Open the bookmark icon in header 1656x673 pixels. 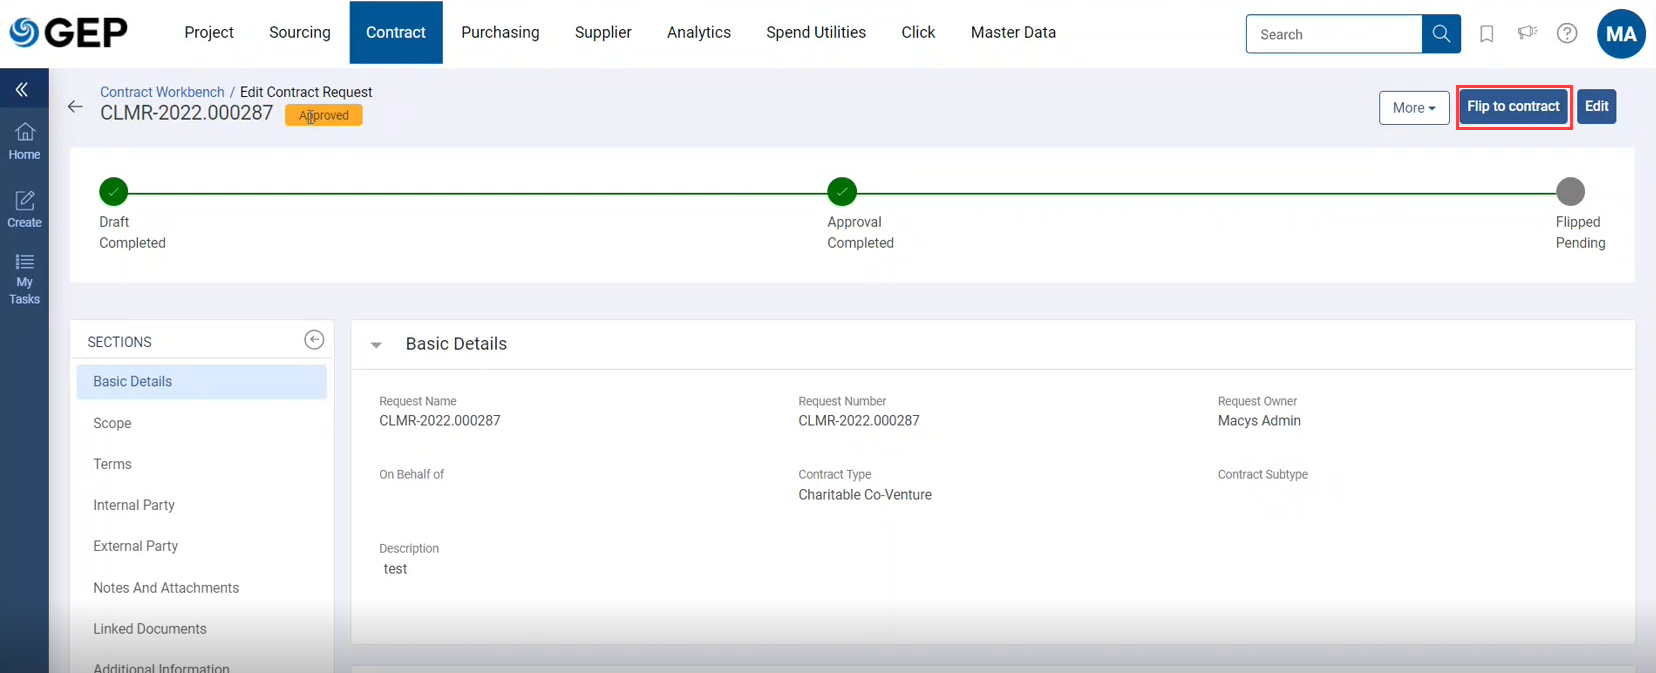tap(1487, 34)
